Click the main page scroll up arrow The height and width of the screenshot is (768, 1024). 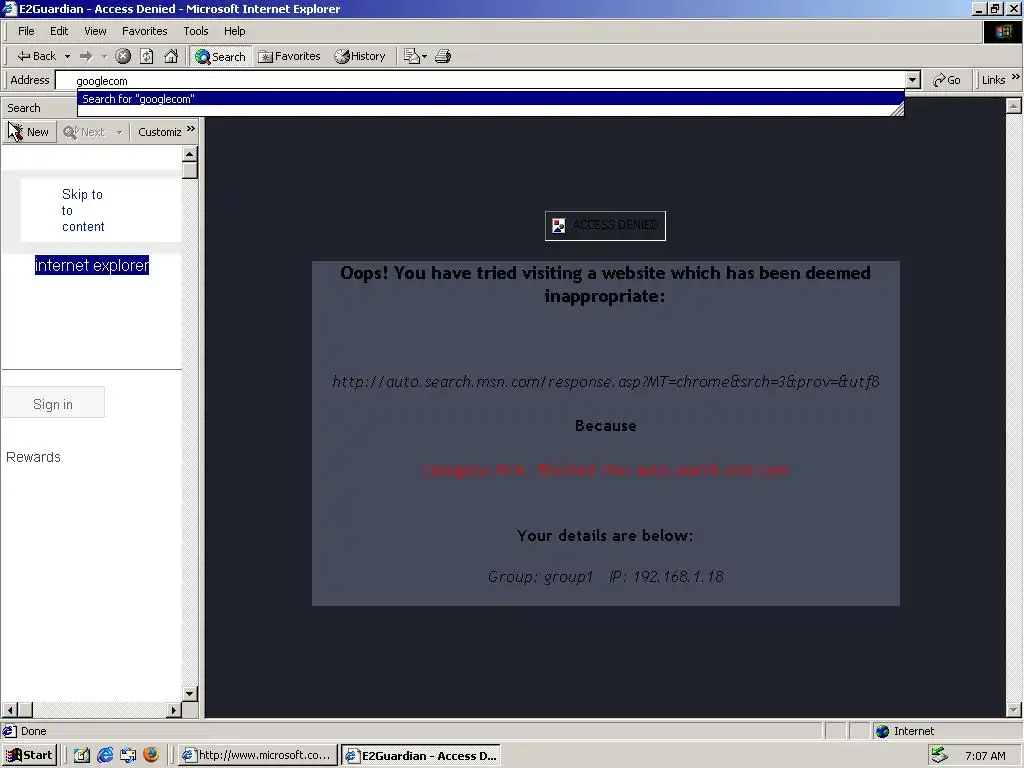click(x=1014, y=105)
